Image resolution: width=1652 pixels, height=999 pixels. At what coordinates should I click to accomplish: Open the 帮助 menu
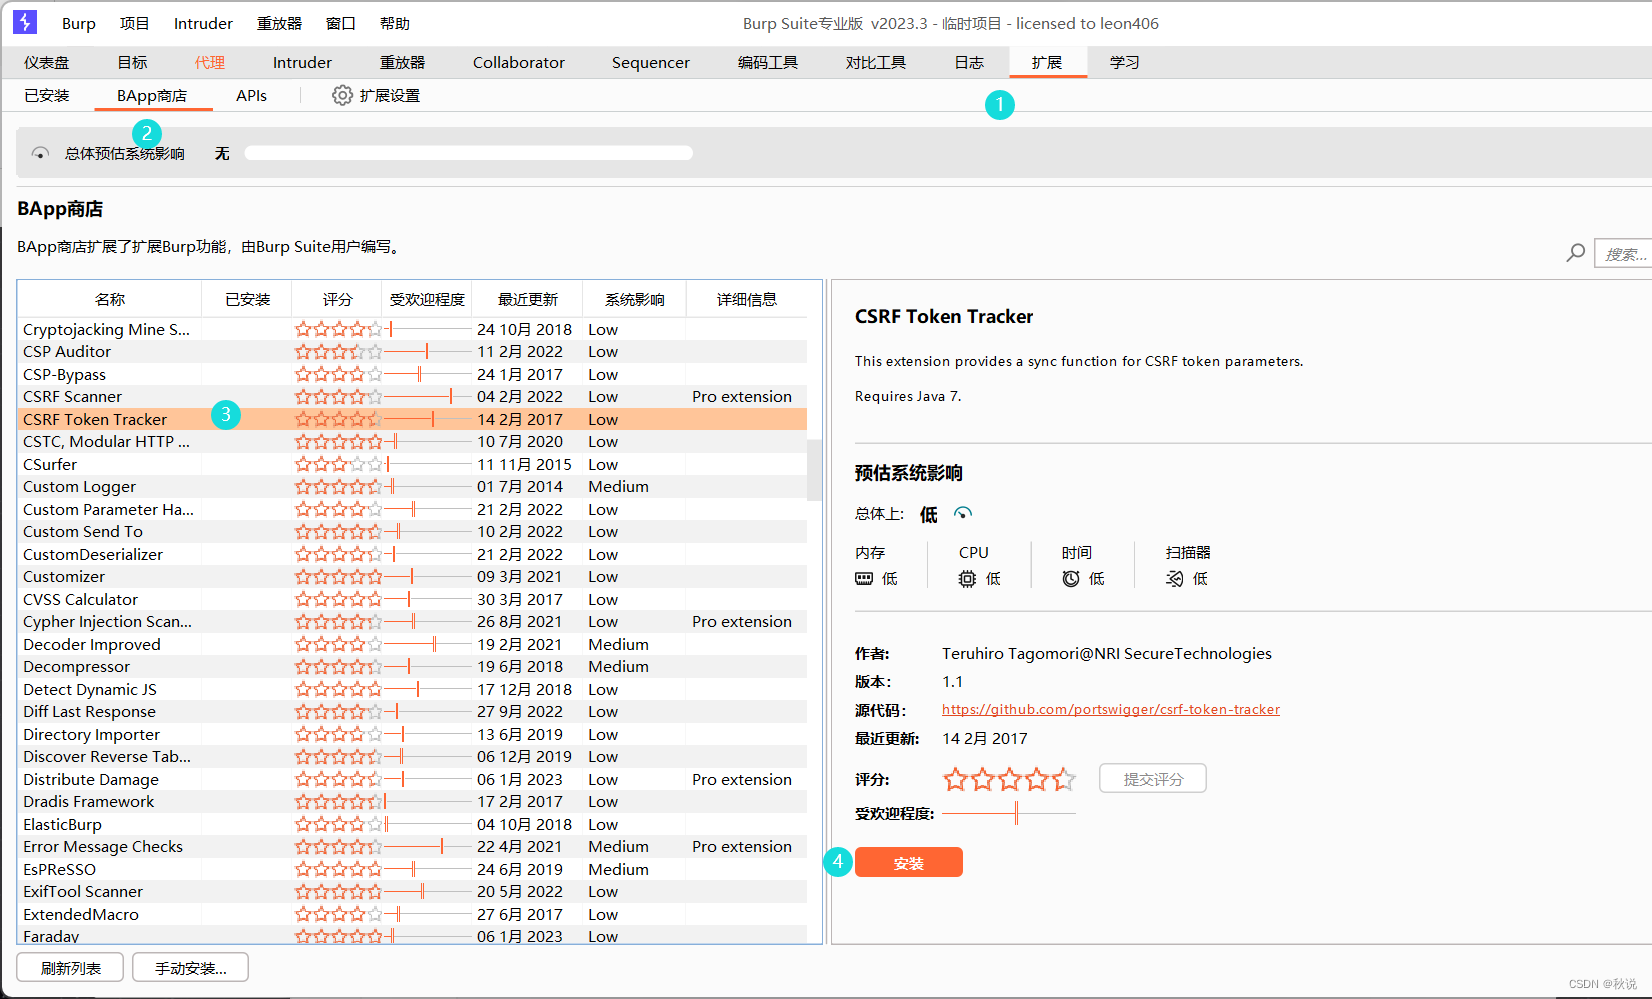click(x=395, y=23)
